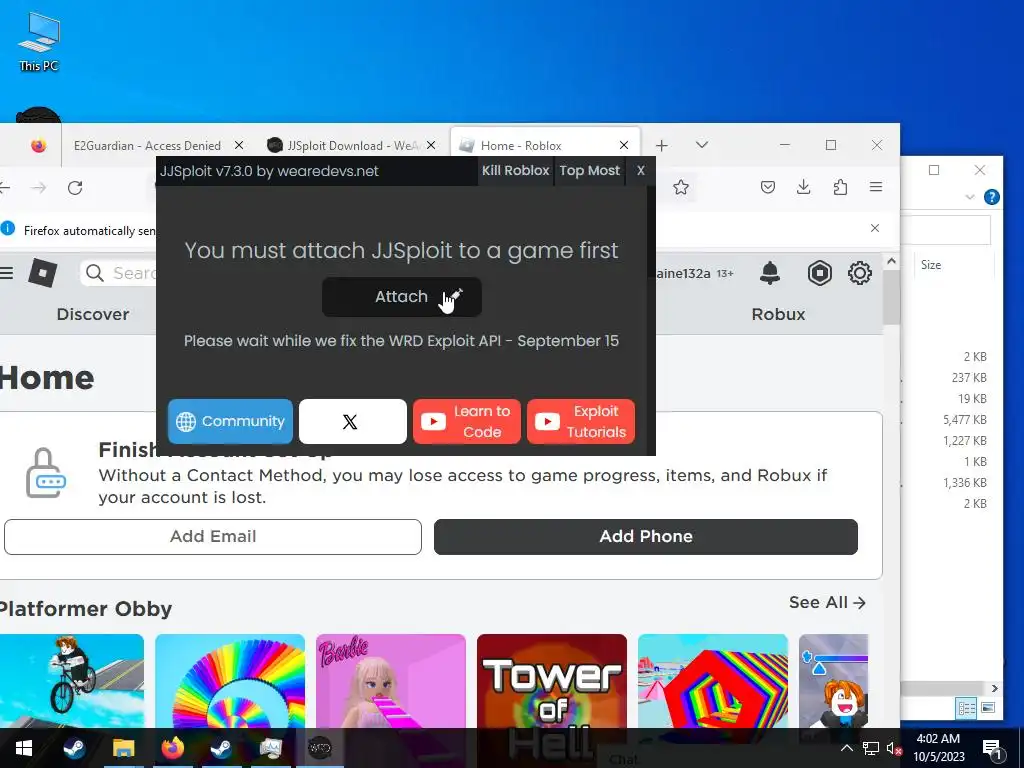Click the Roblox page vertical scrollbar
This screenshot has height=768, width=1024.
(891, 297)
